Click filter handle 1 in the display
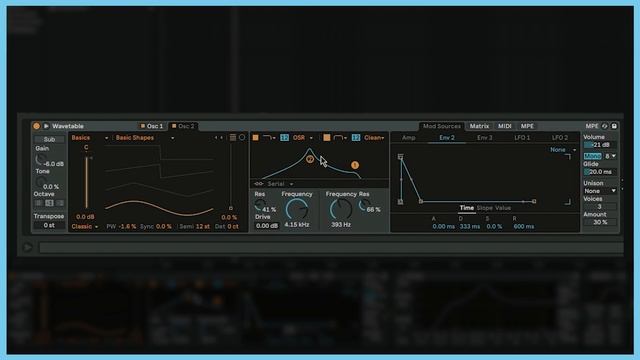This screenshot has width=640, height=360. coord(355,165)
